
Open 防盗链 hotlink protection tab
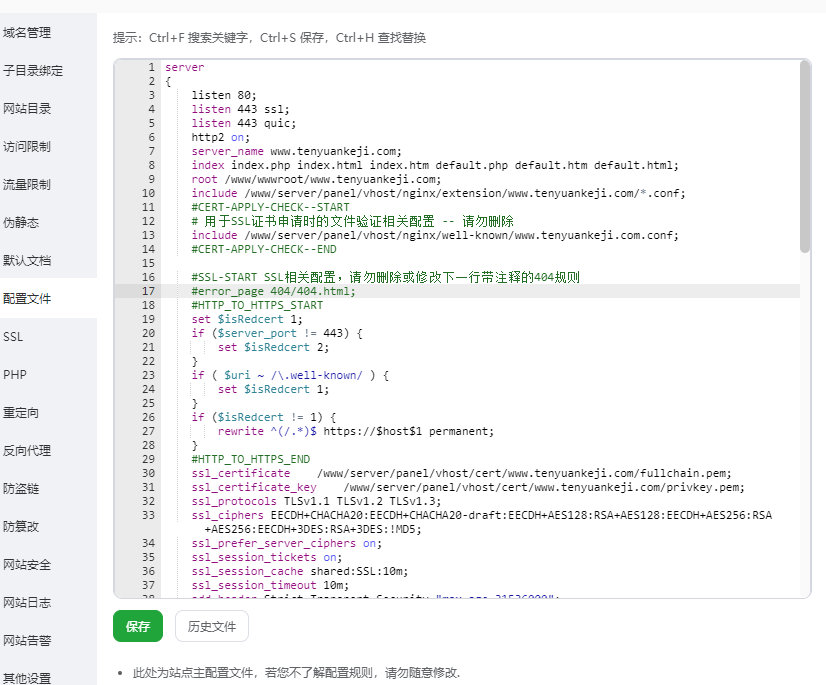(21, 489)
